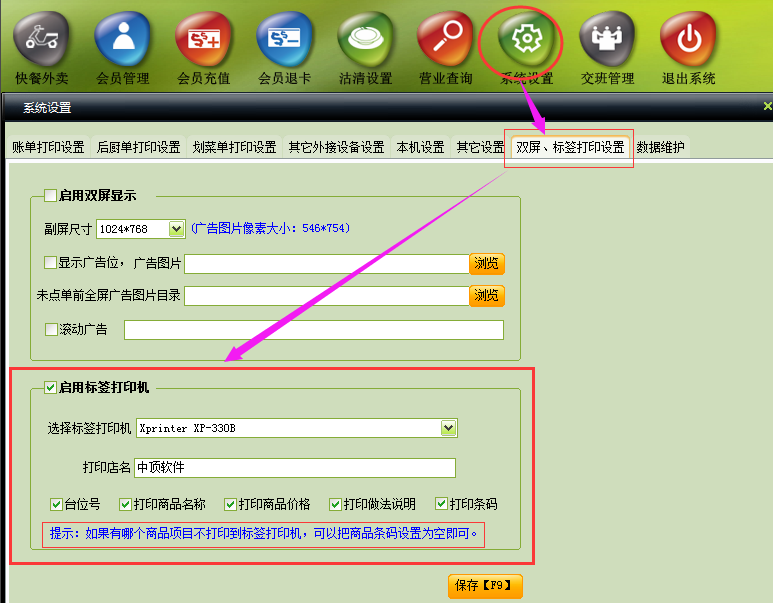773x603 pixels.
Task: Toggle 显示广告位 checkbox
Action: [x=50, y=262]
